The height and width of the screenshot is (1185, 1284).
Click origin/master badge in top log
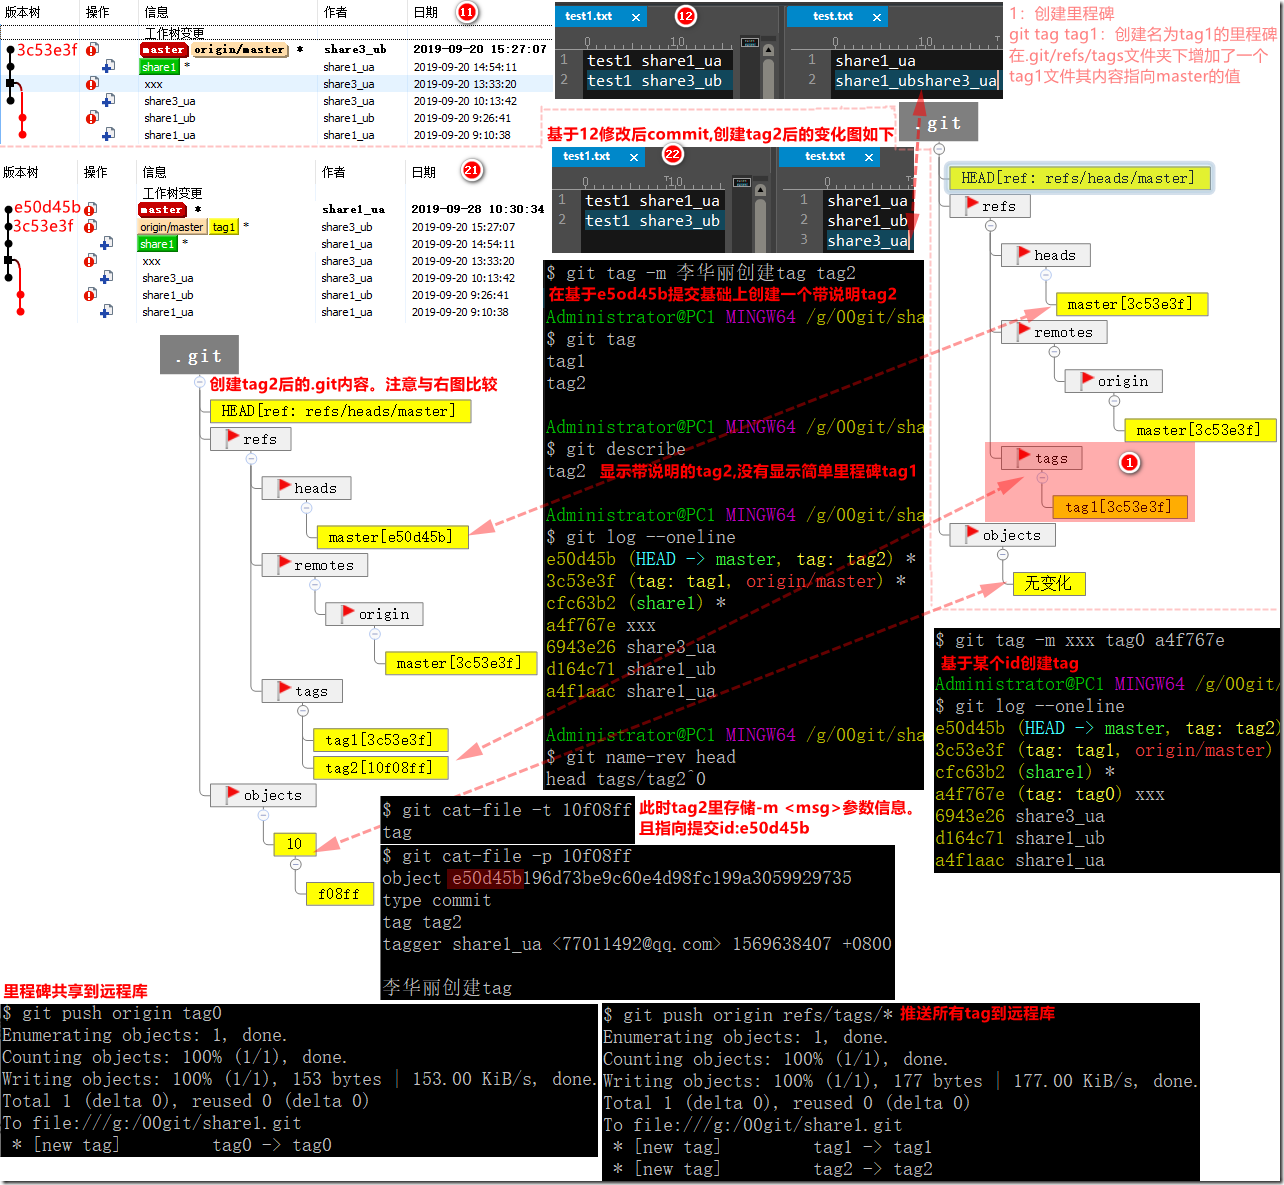(x=239, y=49)
